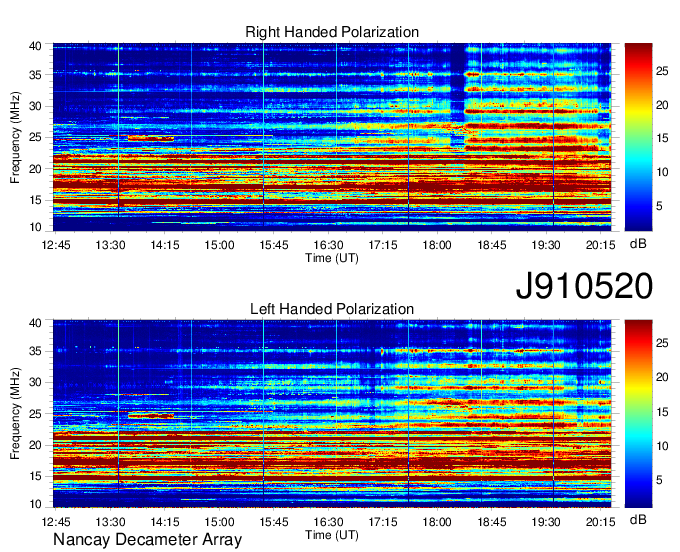Viewport: 680px width, 552px height.
Task: Click 18:45 tick on Right Handed plot
Action: (x=492, y=245)
